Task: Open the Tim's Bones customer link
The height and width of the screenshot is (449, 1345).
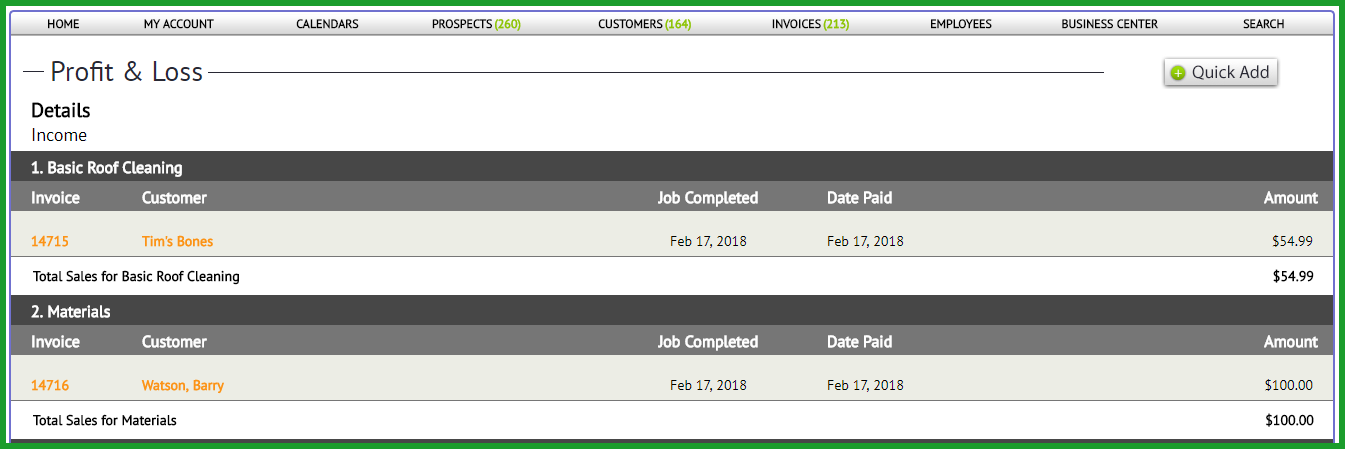Action: click(177, 241)
